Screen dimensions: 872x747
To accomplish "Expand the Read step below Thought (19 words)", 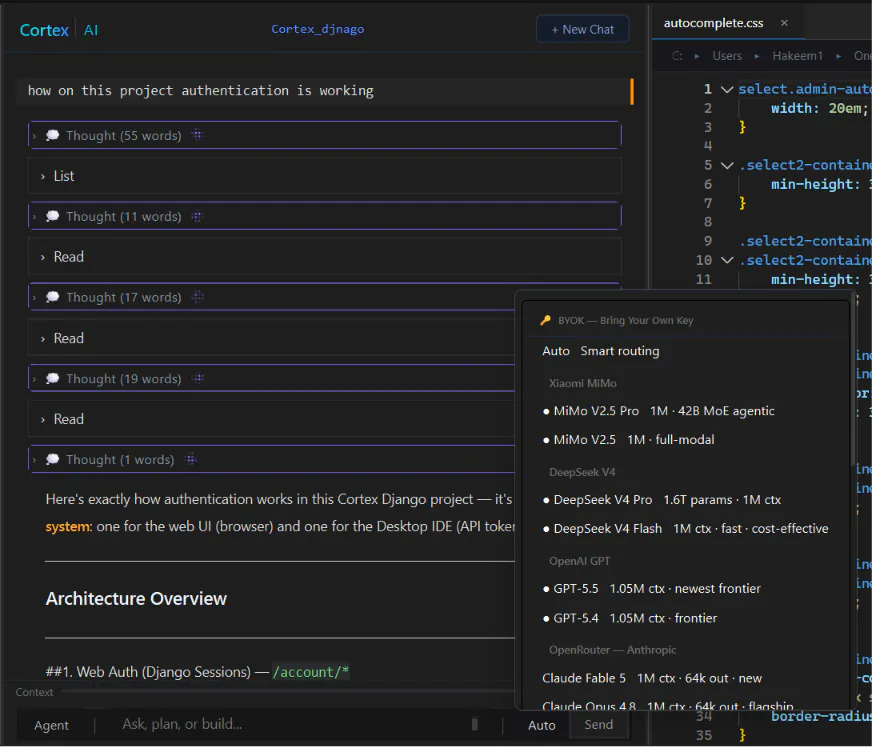I will click(x=271, y=419).
